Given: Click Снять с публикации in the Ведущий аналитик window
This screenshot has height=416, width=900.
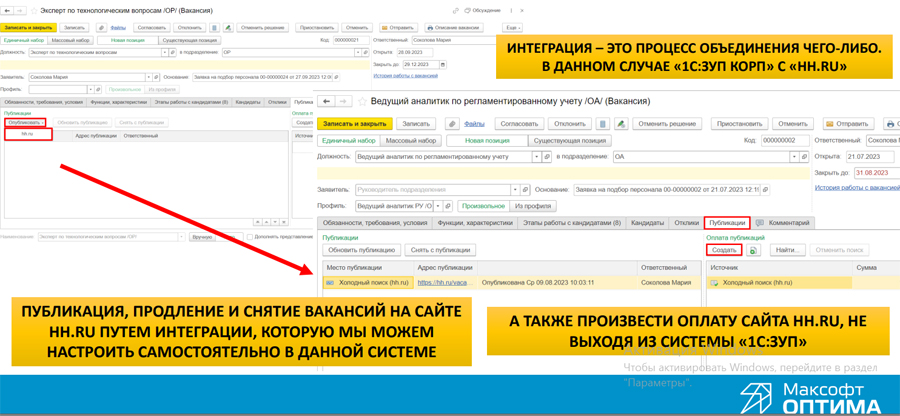Looking at the screenshot, I should coord(441,250).
